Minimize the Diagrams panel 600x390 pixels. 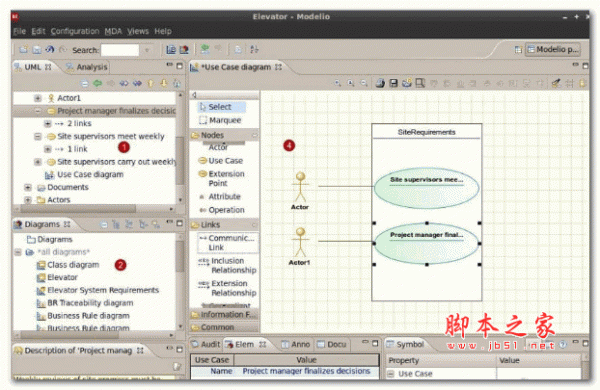coord(170,222)
